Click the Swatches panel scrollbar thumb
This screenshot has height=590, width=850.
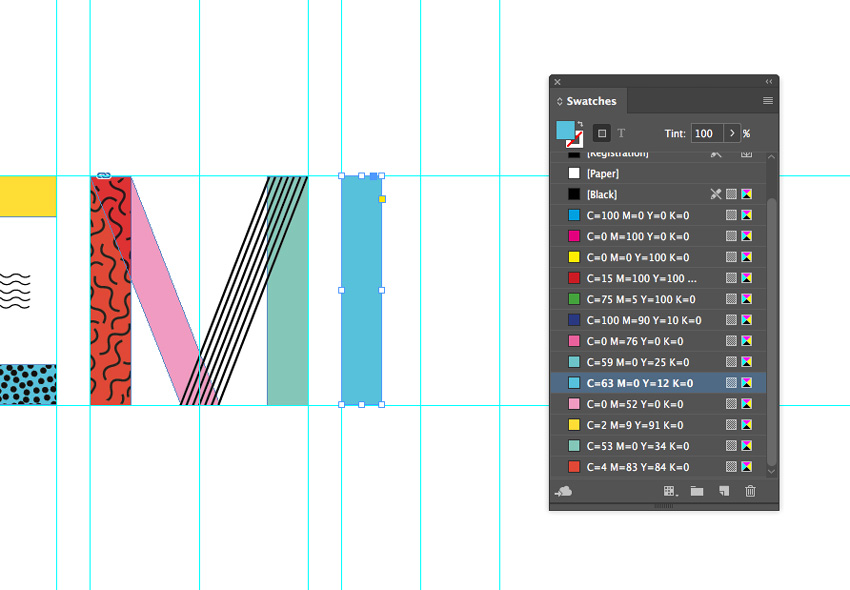pyautogui.click(x=771, y=331)
